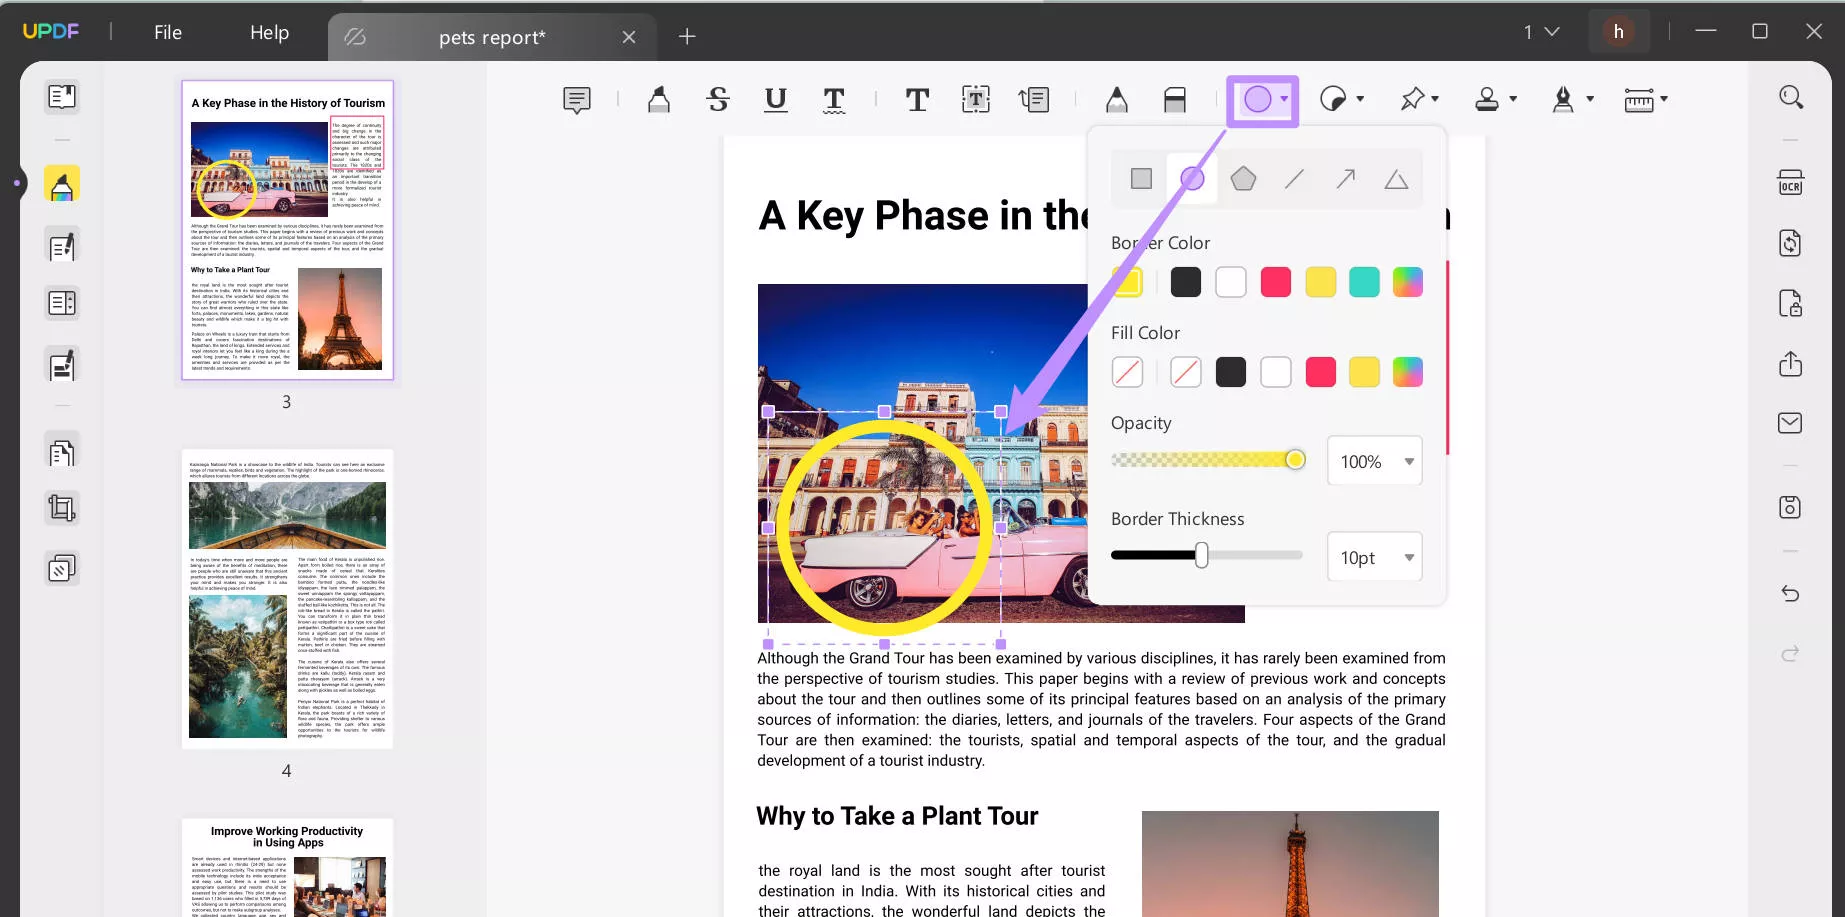
Task: Select the eraser tool
Action: pos(1175,99)
